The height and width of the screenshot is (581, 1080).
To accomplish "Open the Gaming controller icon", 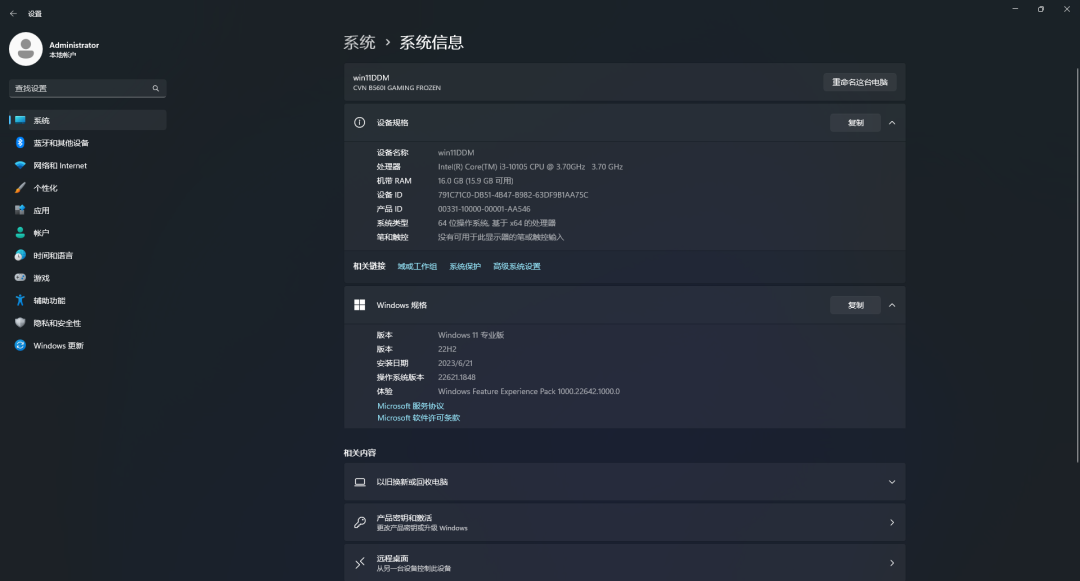I will pos(20,278).
